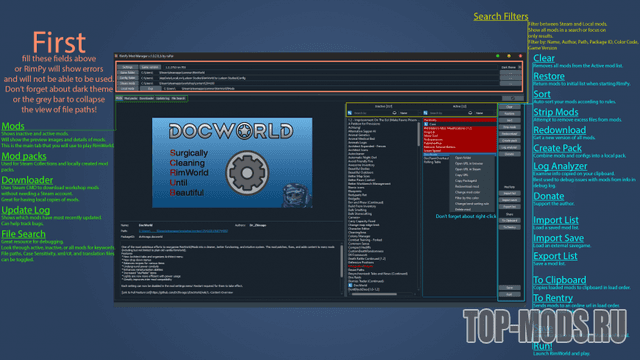Switch to the File Search tab
The height and width of the screenshot is (360, 640).
click(x=178, y=98)
